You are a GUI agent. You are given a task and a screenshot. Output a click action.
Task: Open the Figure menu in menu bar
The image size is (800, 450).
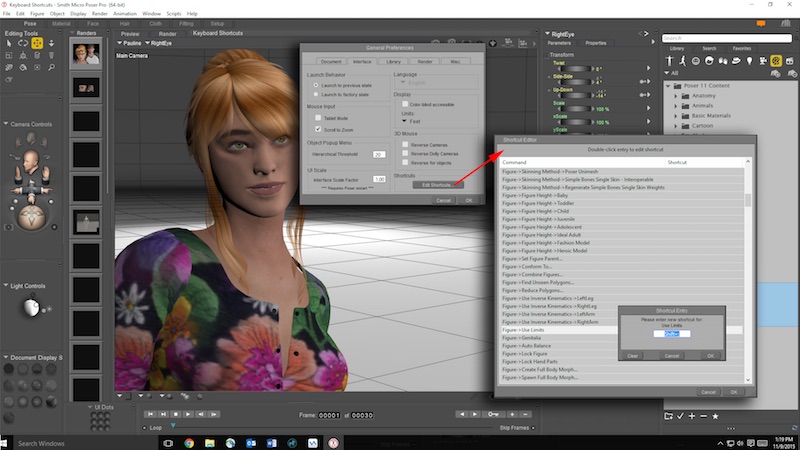click(x=37, y=14)
